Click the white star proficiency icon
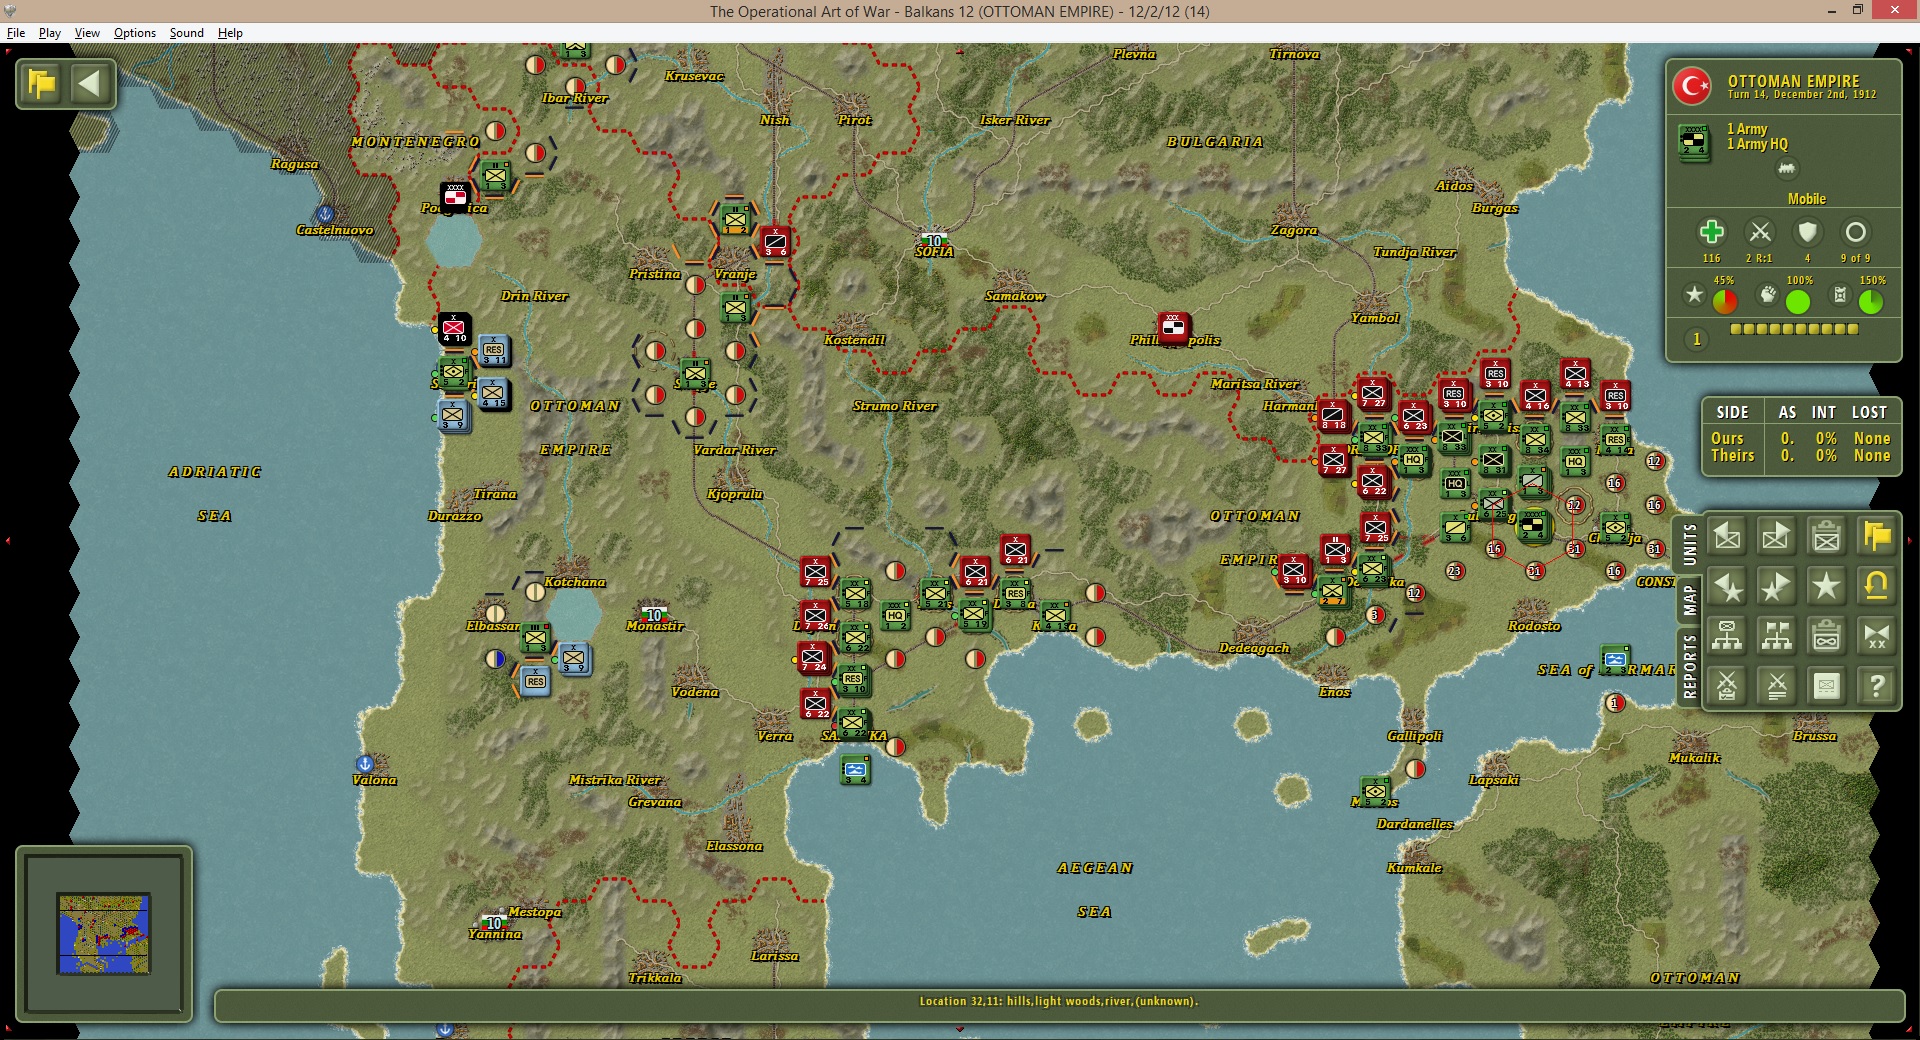The width and height of the screenshot is (1920, 1040). [1694, 295]
